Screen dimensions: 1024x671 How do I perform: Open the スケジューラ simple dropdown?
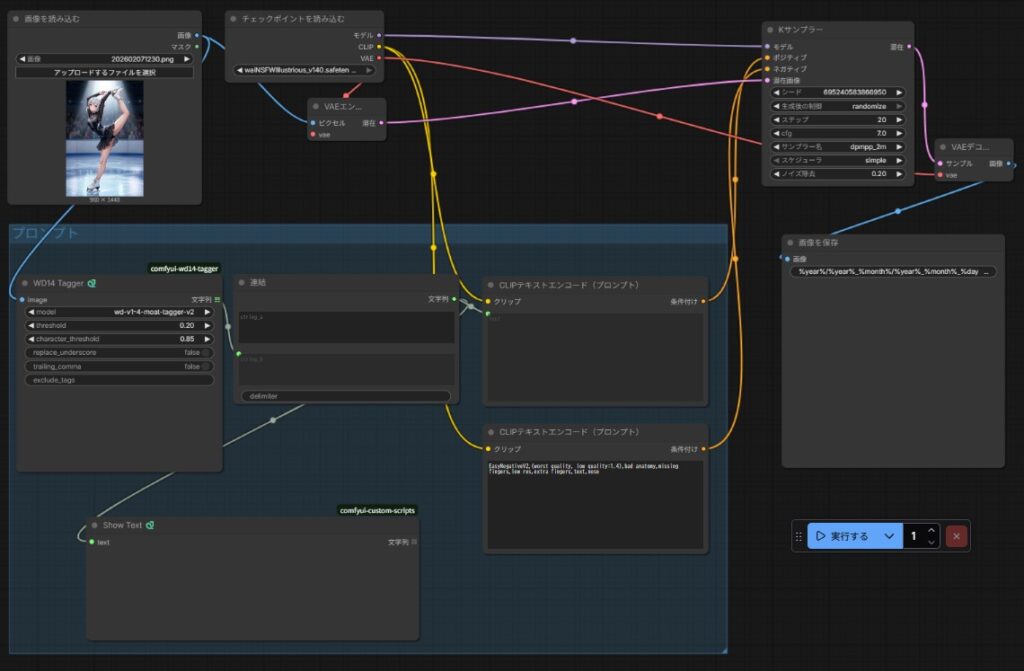pyautogui.click(x=837, y=160)
